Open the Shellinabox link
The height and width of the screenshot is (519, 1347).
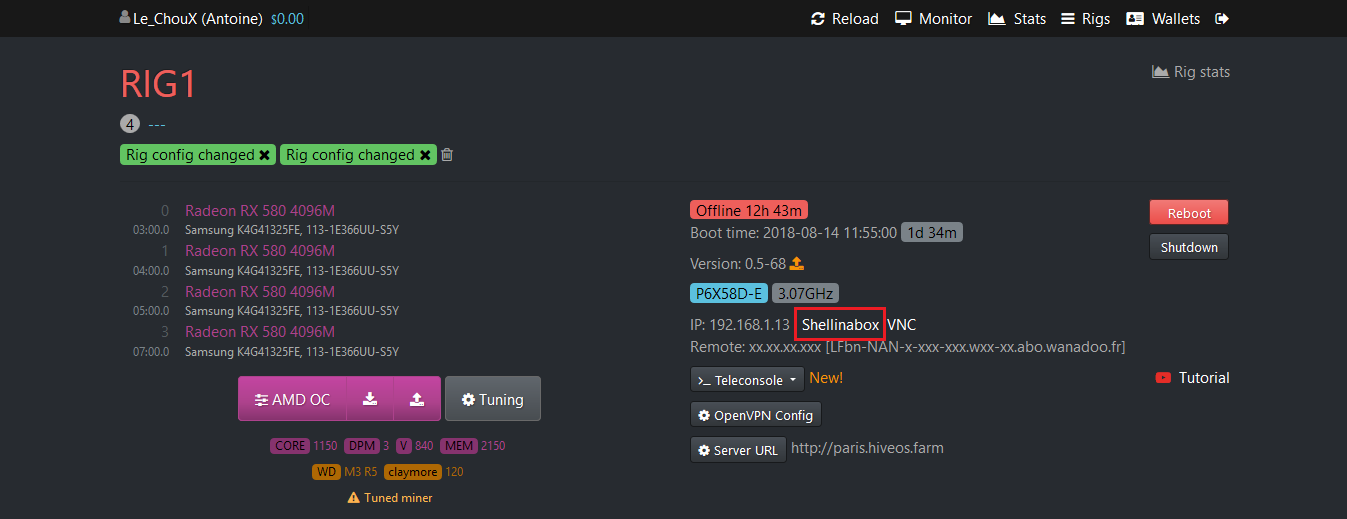pyautogui.click(x=840, y=325)
